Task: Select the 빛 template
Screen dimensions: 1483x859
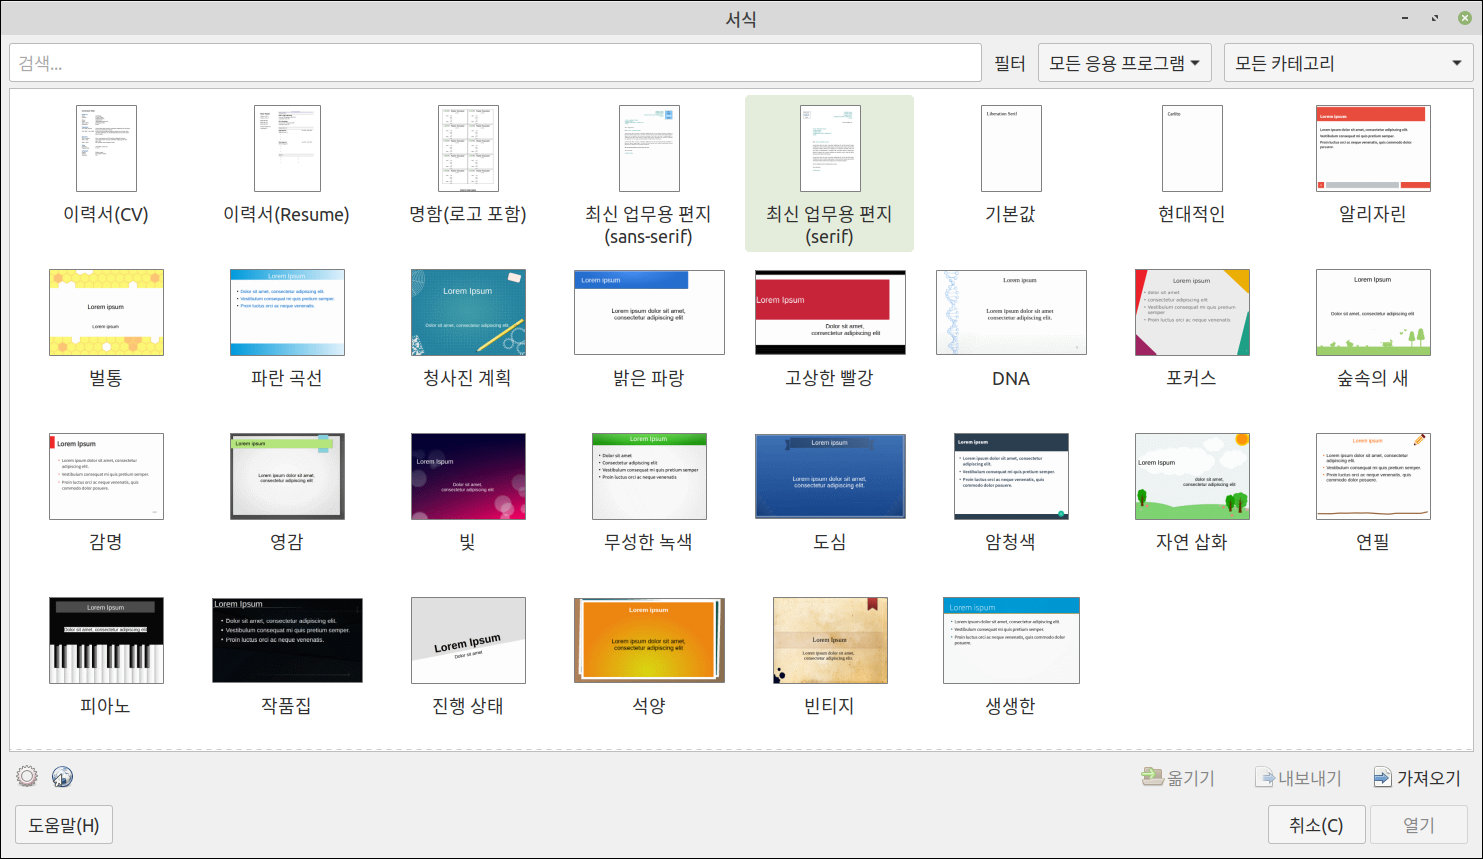Action: (468, 493)
